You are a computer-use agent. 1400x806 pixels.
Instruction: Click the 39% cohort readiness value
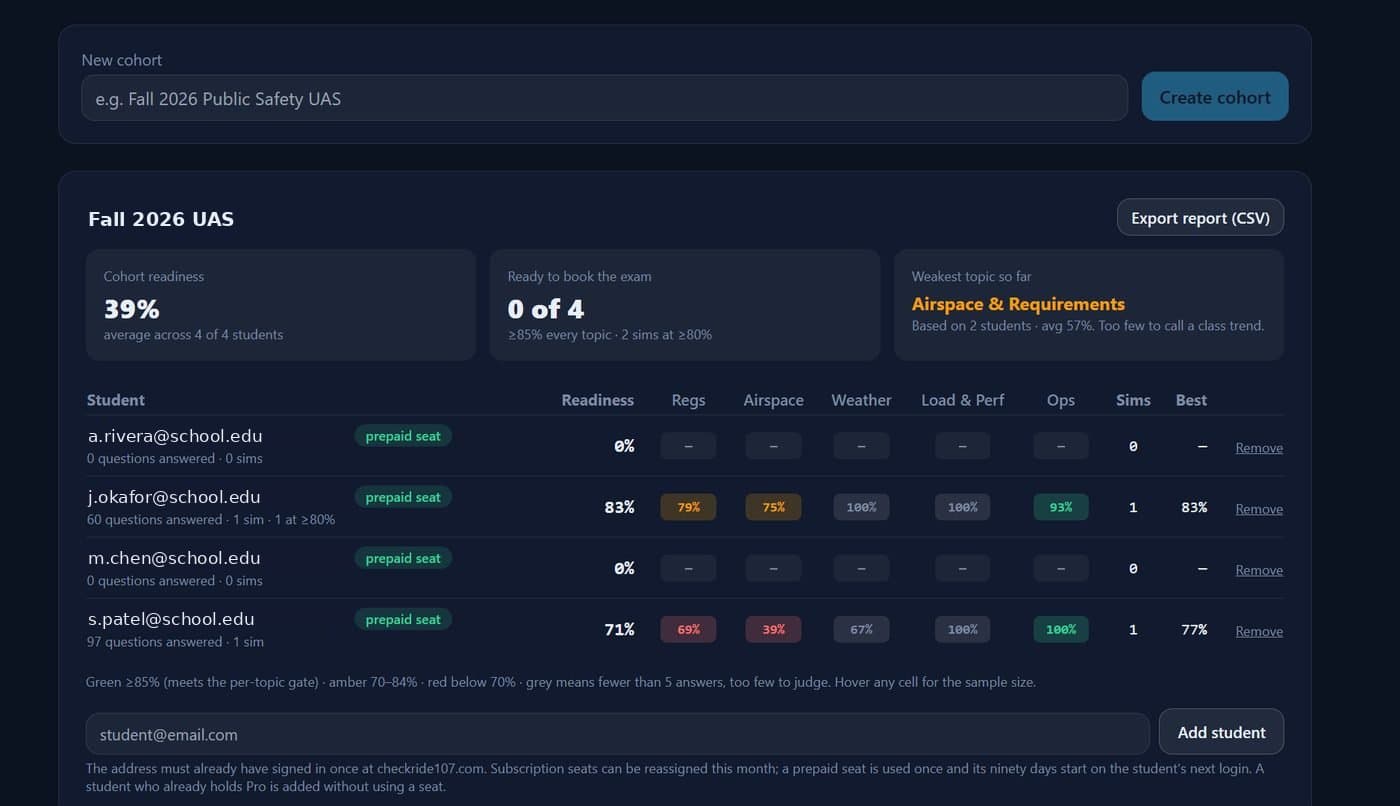click(x=131, y=309)
